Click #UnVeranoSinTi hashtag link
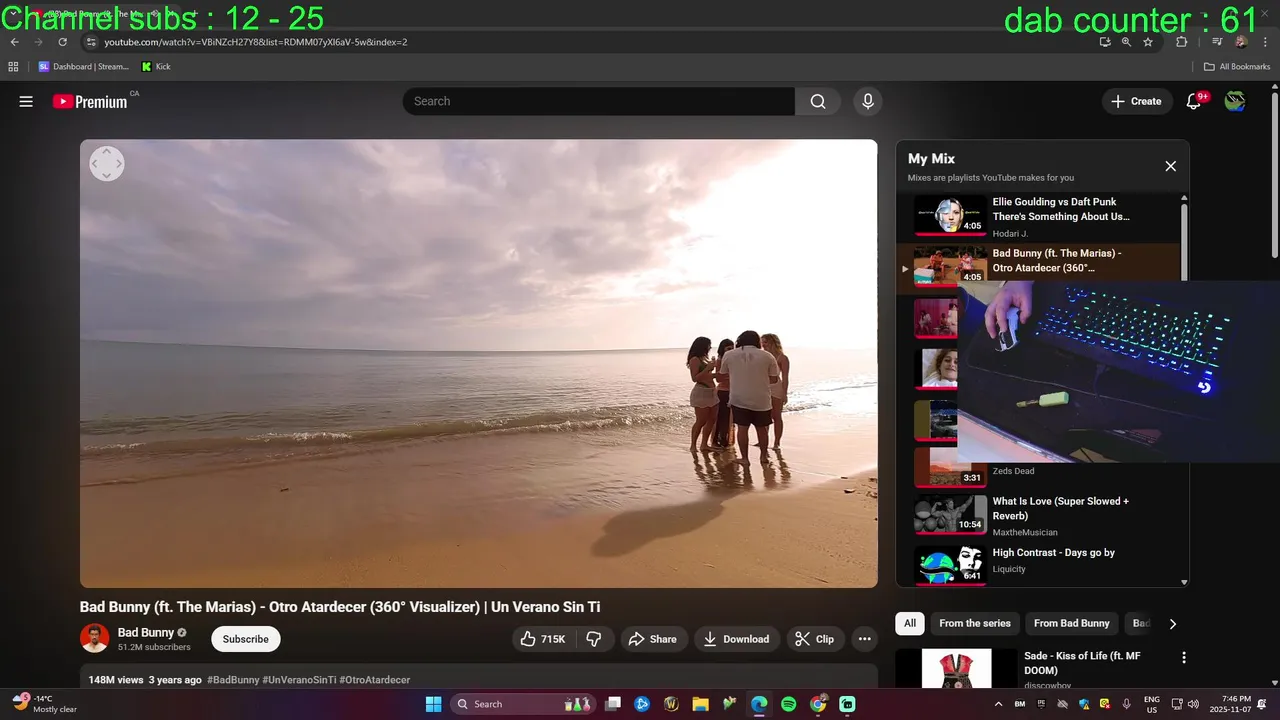Viewport: 1280px width, 720px height. (299, 680)
